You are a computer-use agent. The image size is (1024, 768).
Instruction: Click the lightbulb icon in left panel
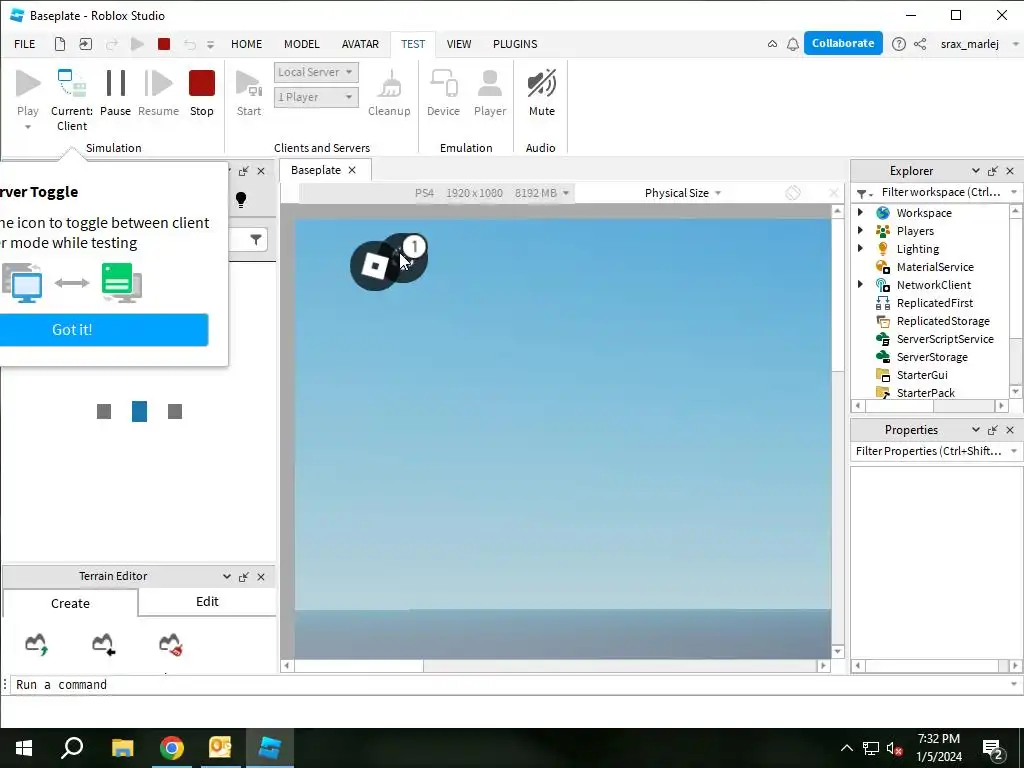tap(241, 200)
